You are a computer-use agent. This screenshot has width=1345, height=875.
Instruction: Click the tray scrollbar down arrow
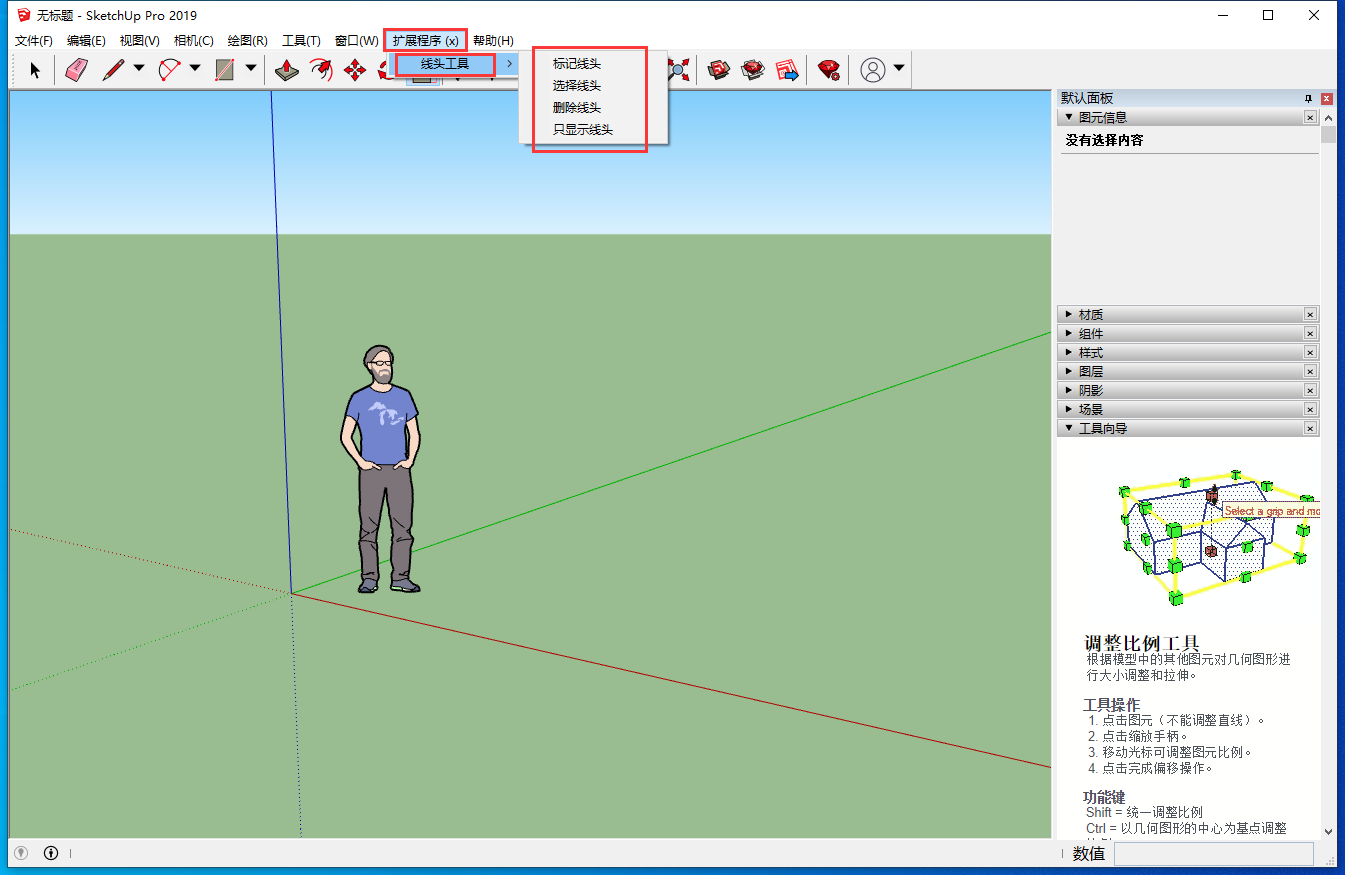pos(1328,831)
